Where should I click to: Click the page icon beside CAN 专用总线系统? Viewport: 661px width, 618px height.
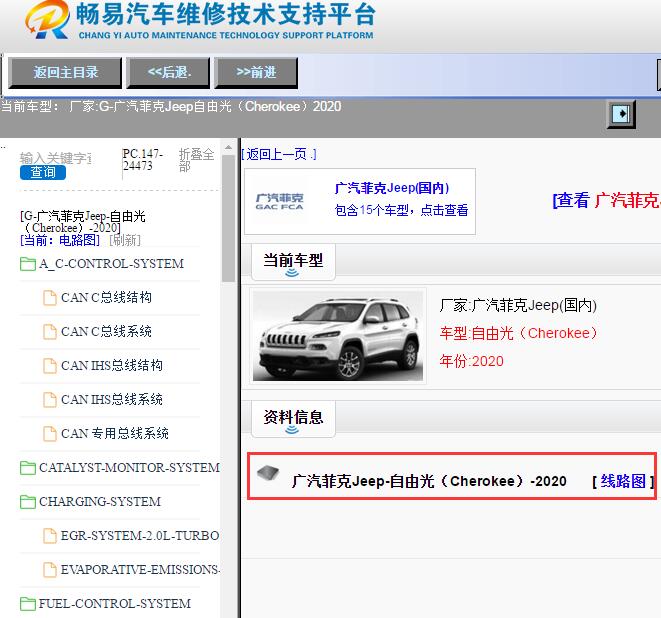pyautogui.click(x=50, y=433)
